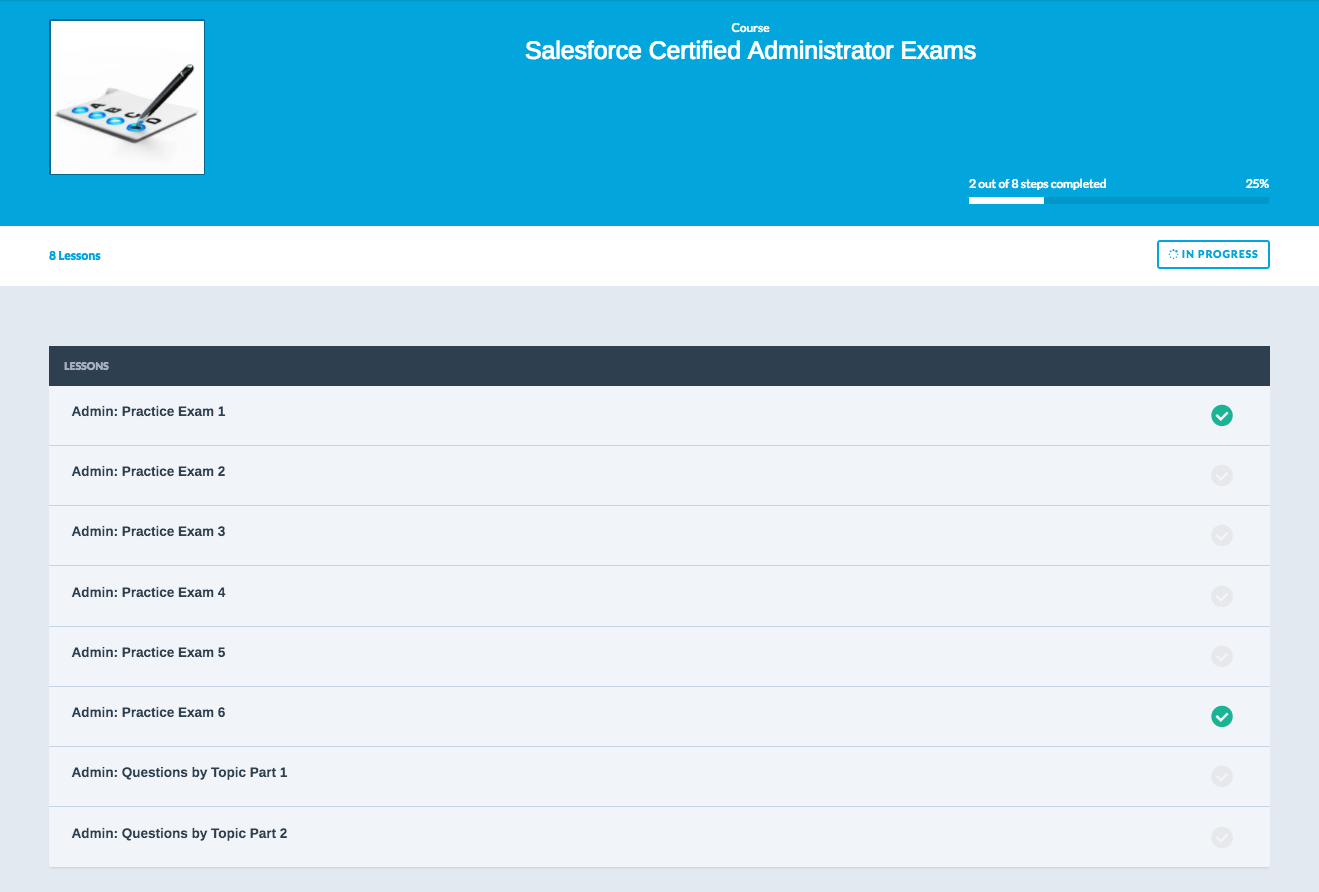Click the course thumbnail image
Screen dimensions: 1319x892
pos(127,97)
